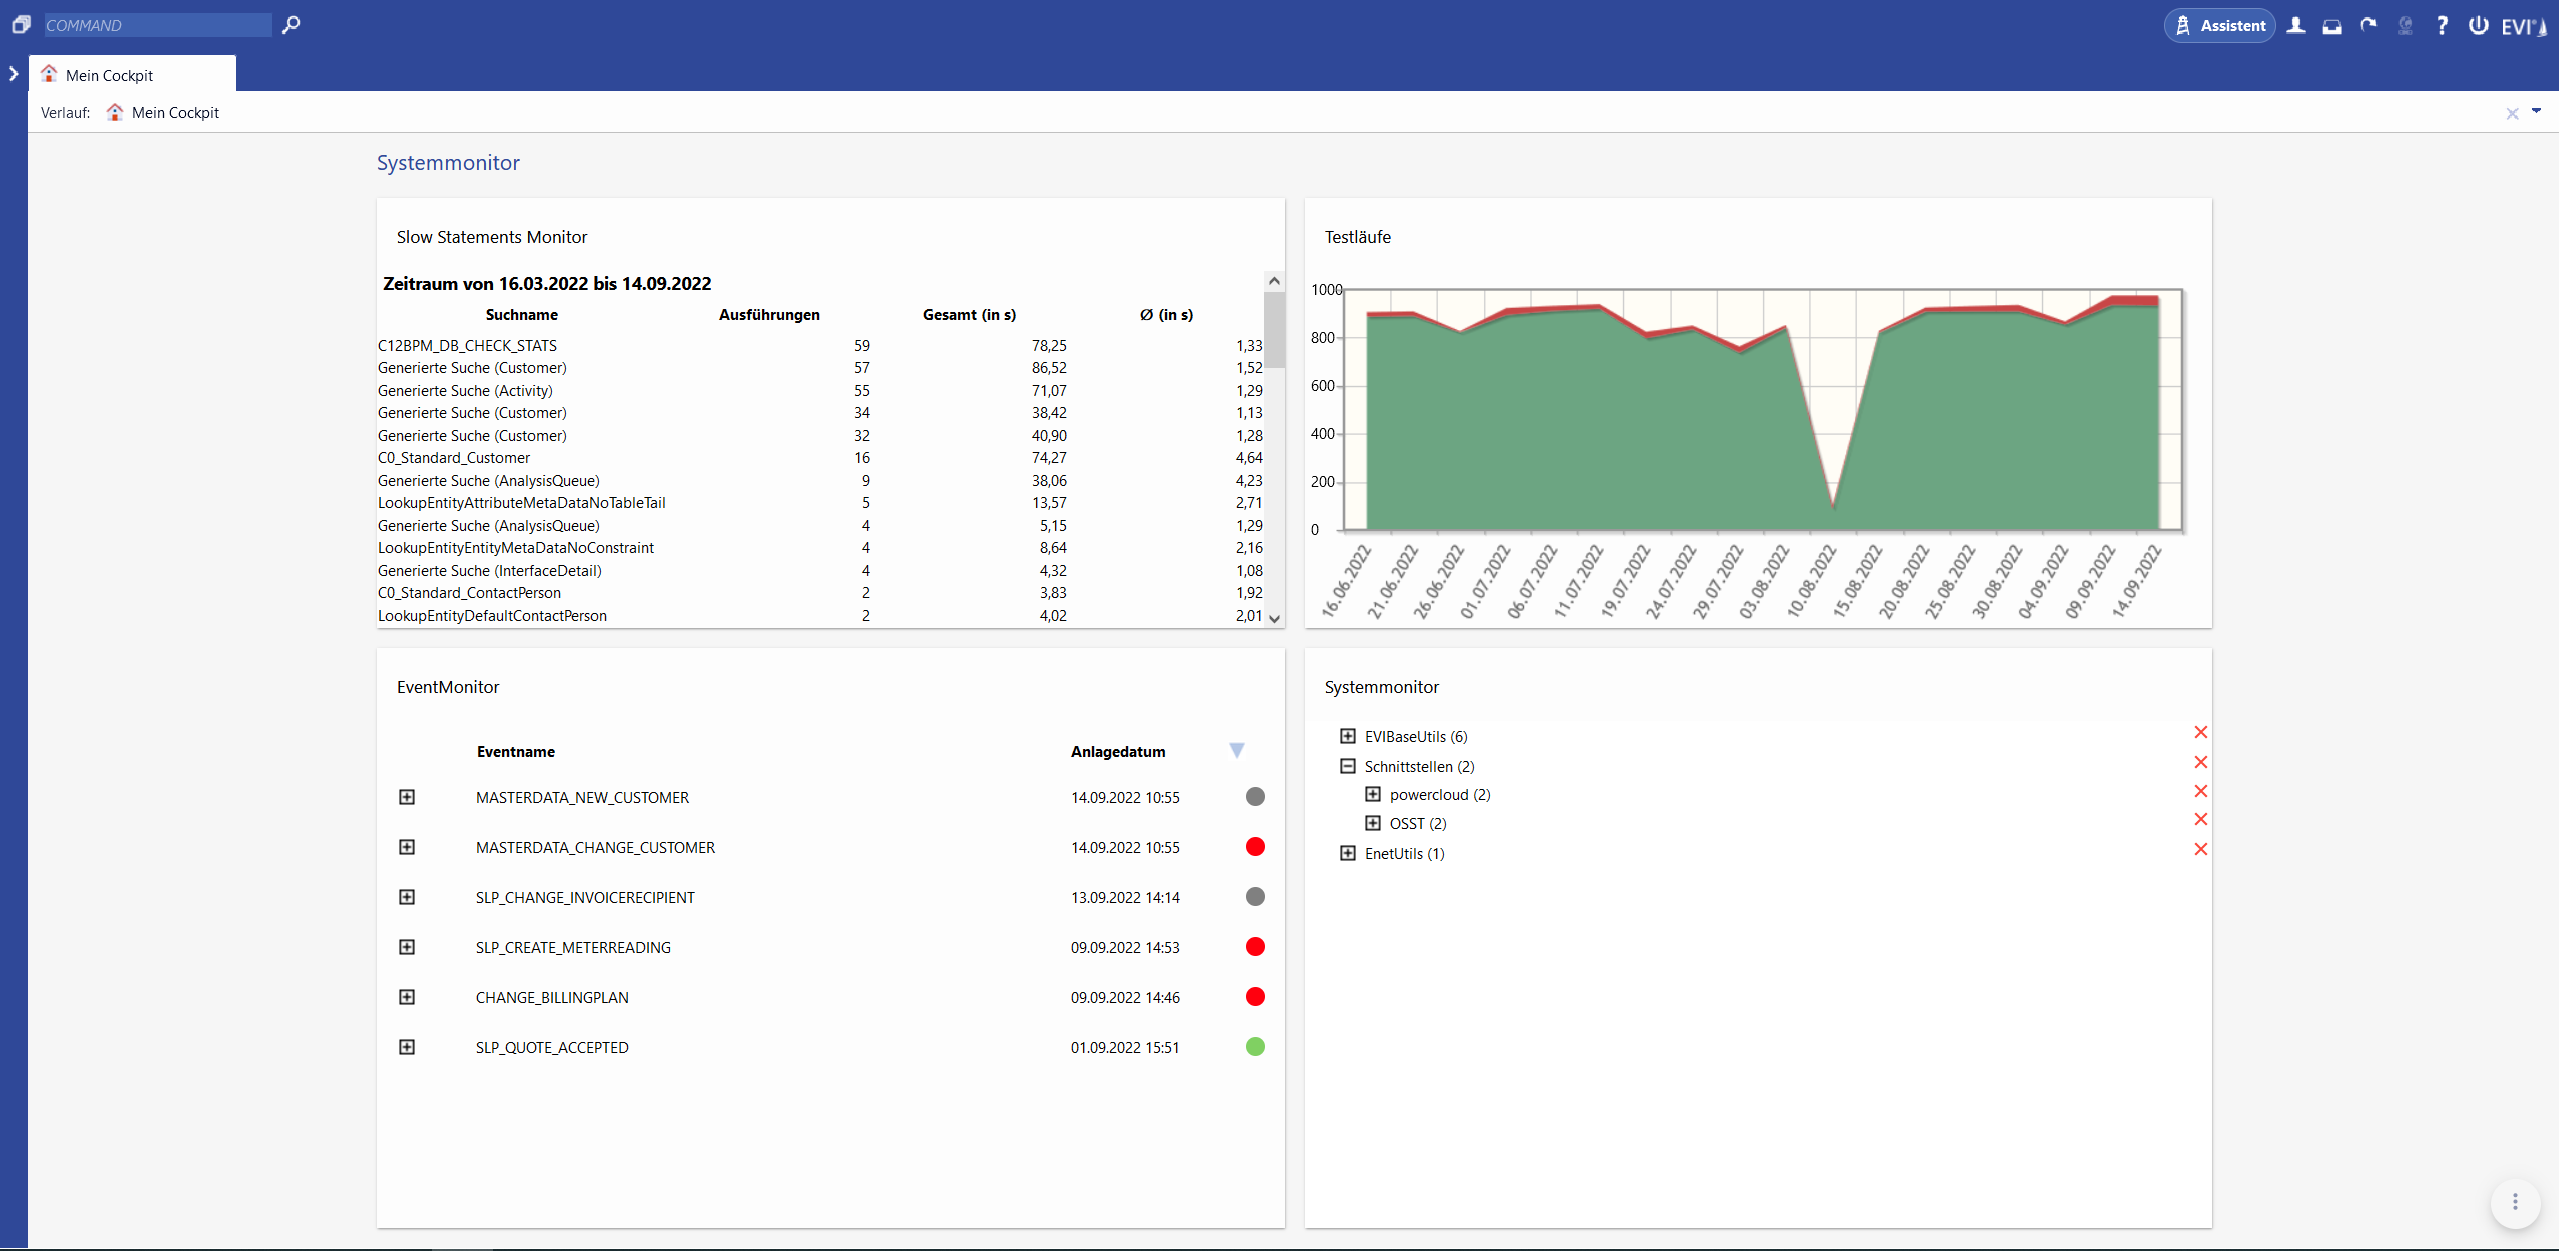Open the three-dot options button
2559x1251 pixels.
click(2515, 1202)
